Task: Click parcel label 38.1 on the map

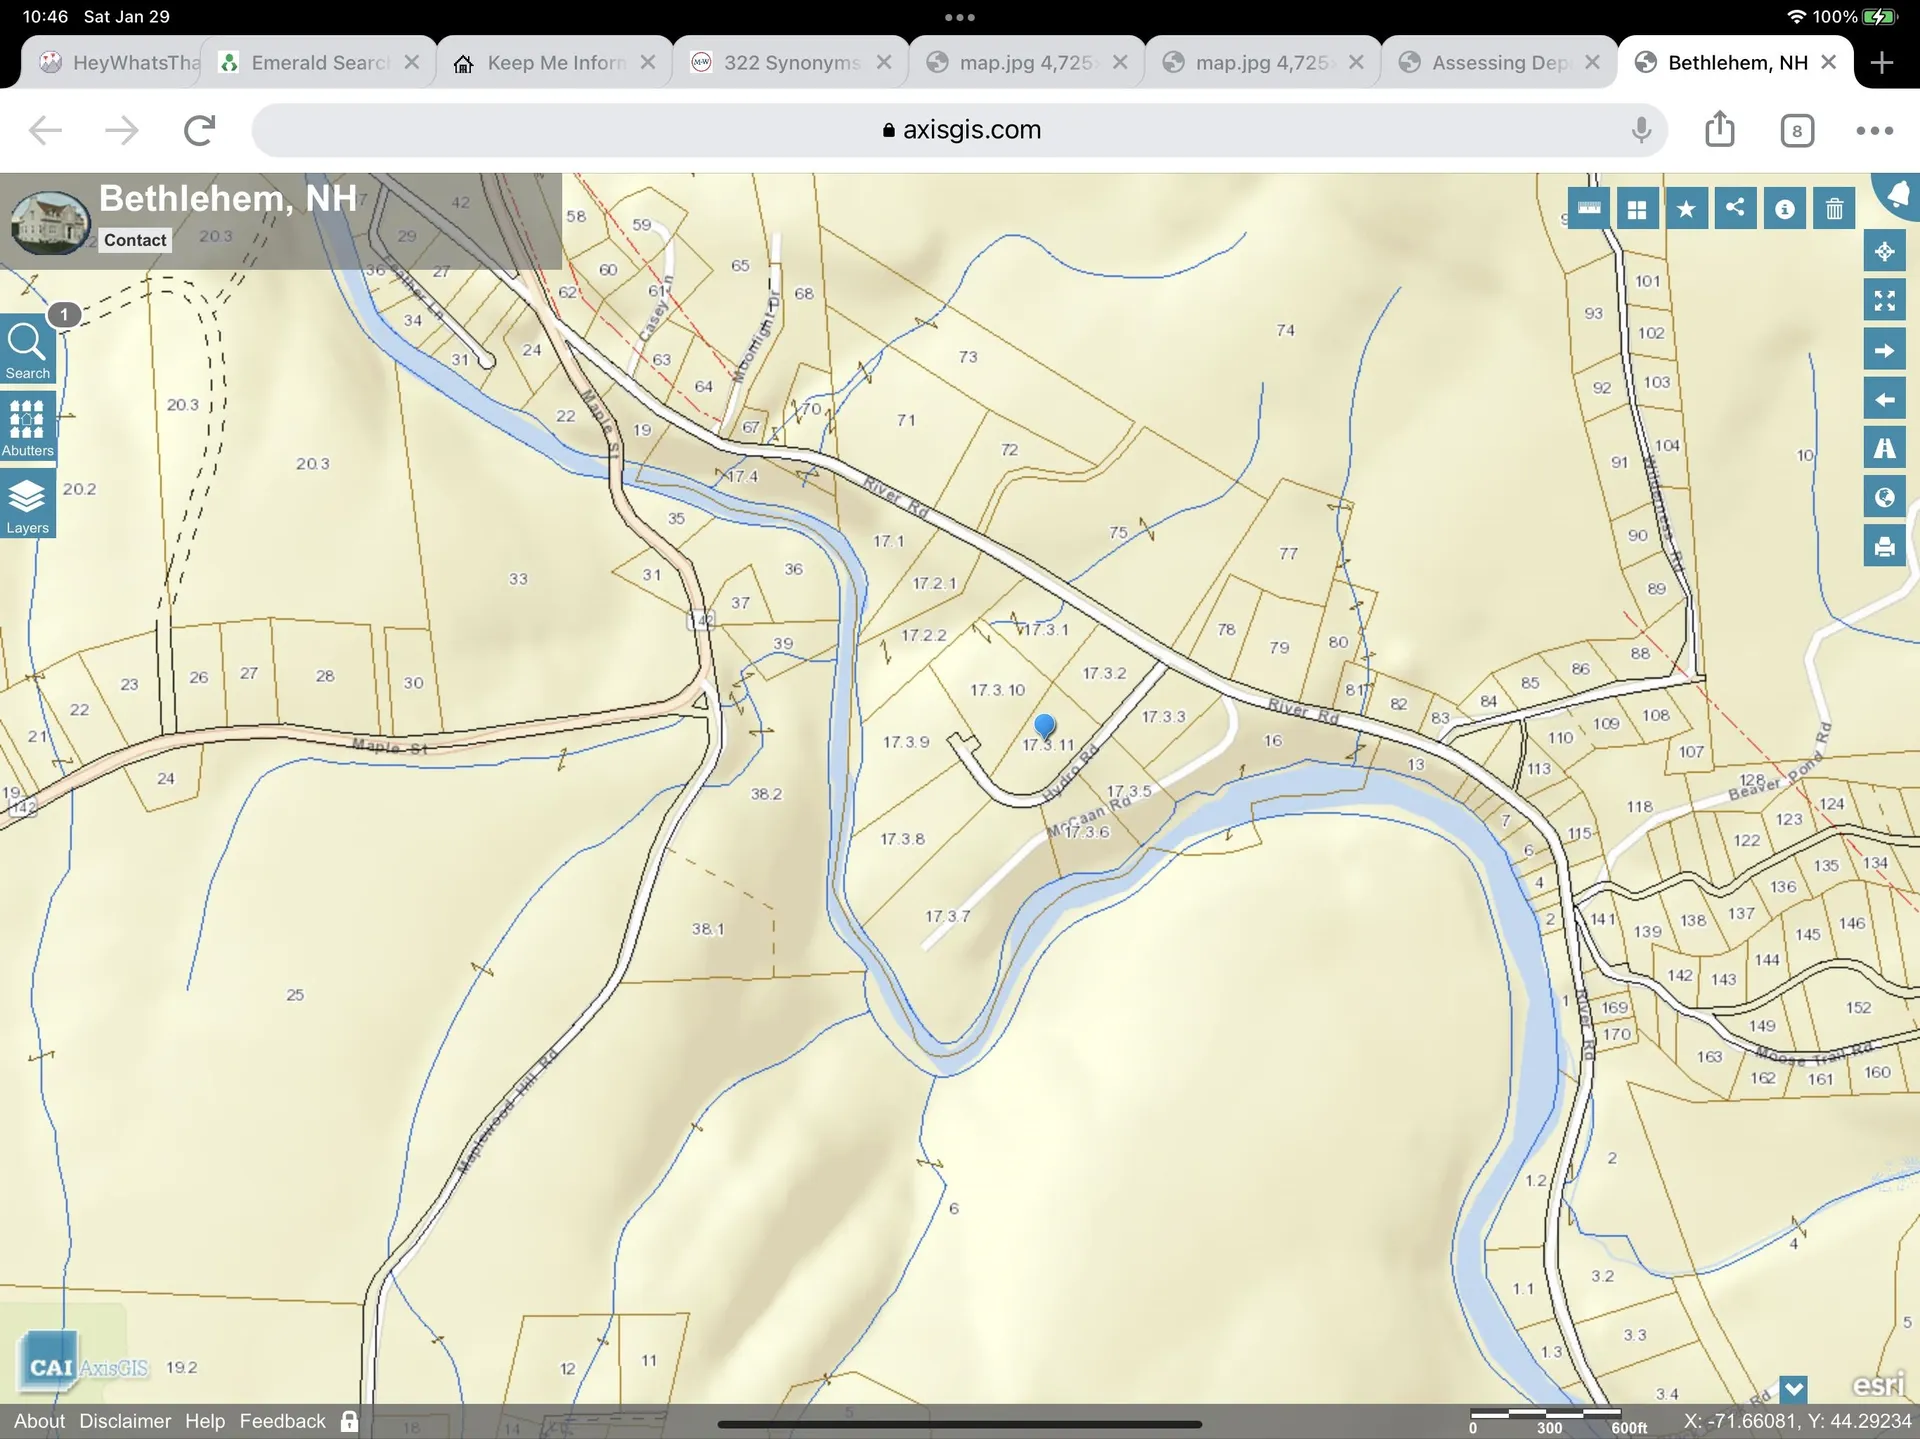Action: tap(708, 929)
